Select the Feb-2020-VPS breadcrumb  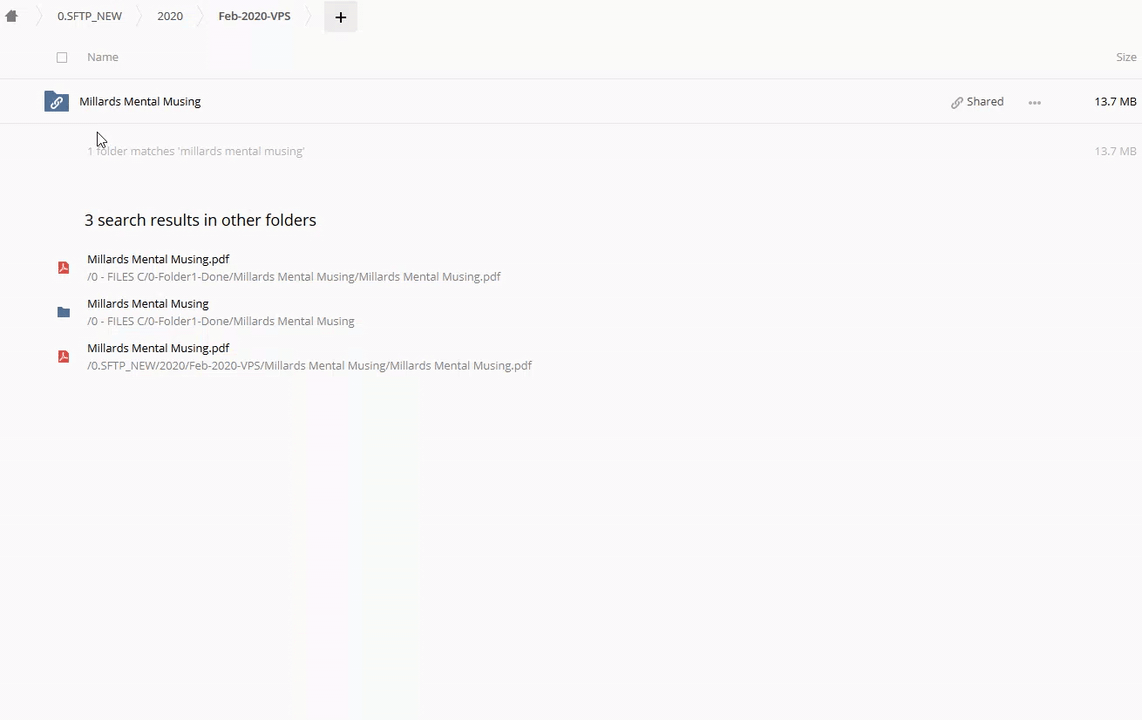[254, 16]
